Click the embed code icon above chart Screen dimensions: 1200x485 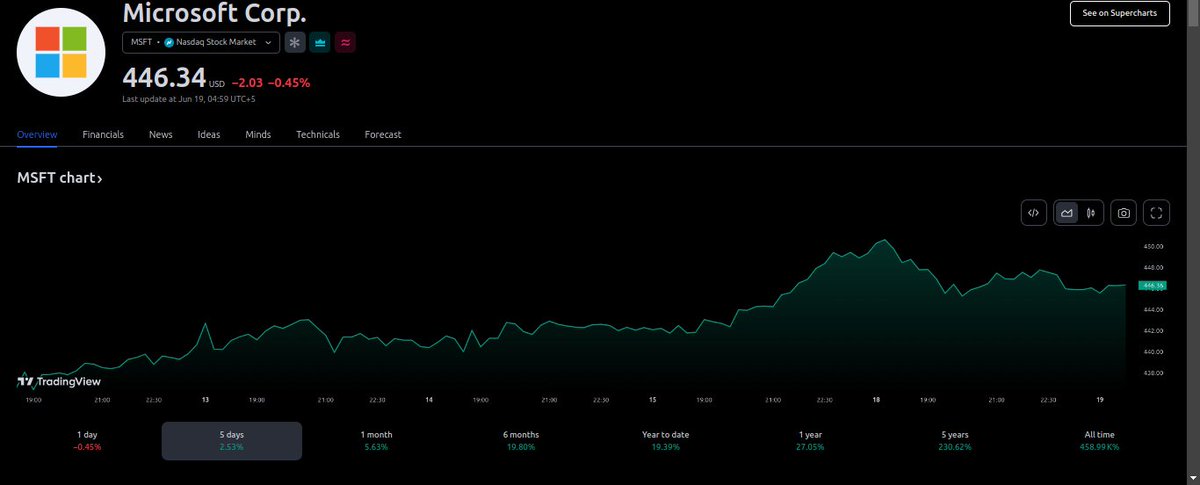1034,212
